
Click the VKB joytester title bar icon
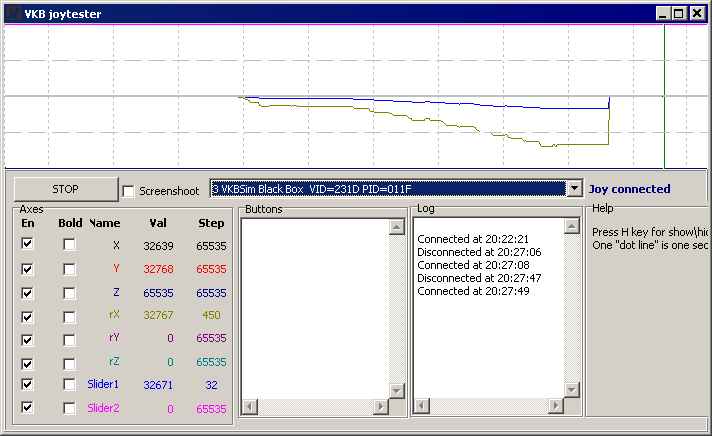click(x=15, y=14)
